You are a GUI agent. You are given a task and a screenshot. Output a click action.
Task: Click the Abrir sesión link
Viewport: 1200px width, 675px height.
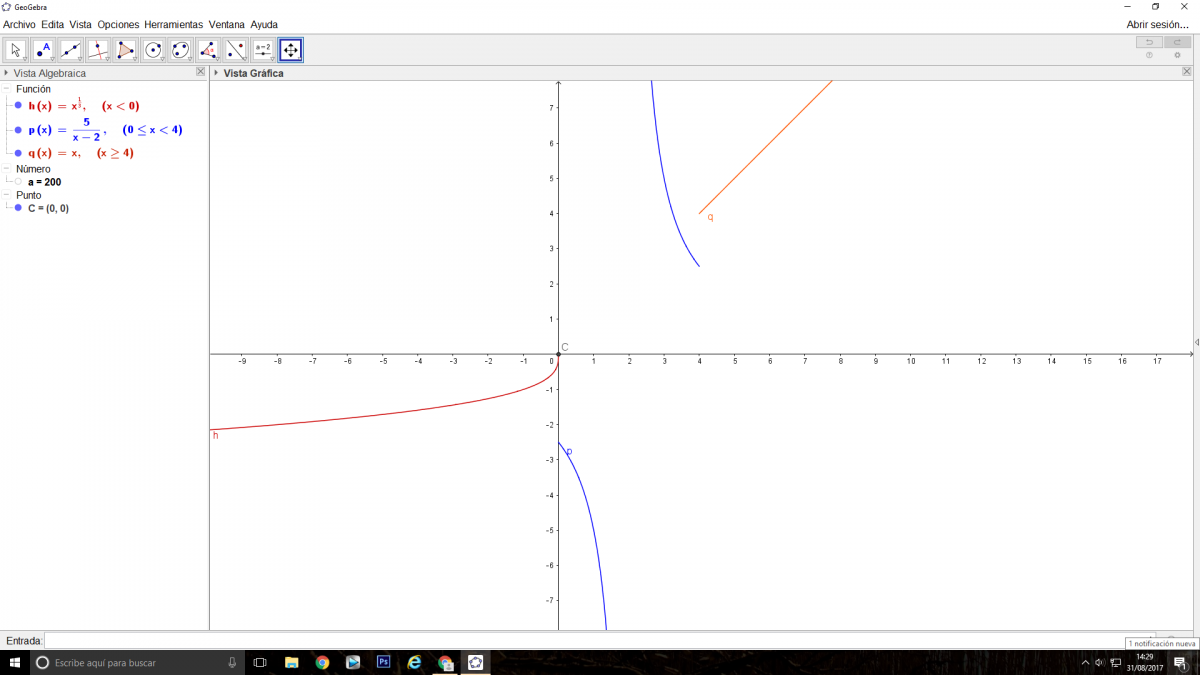1157,24
